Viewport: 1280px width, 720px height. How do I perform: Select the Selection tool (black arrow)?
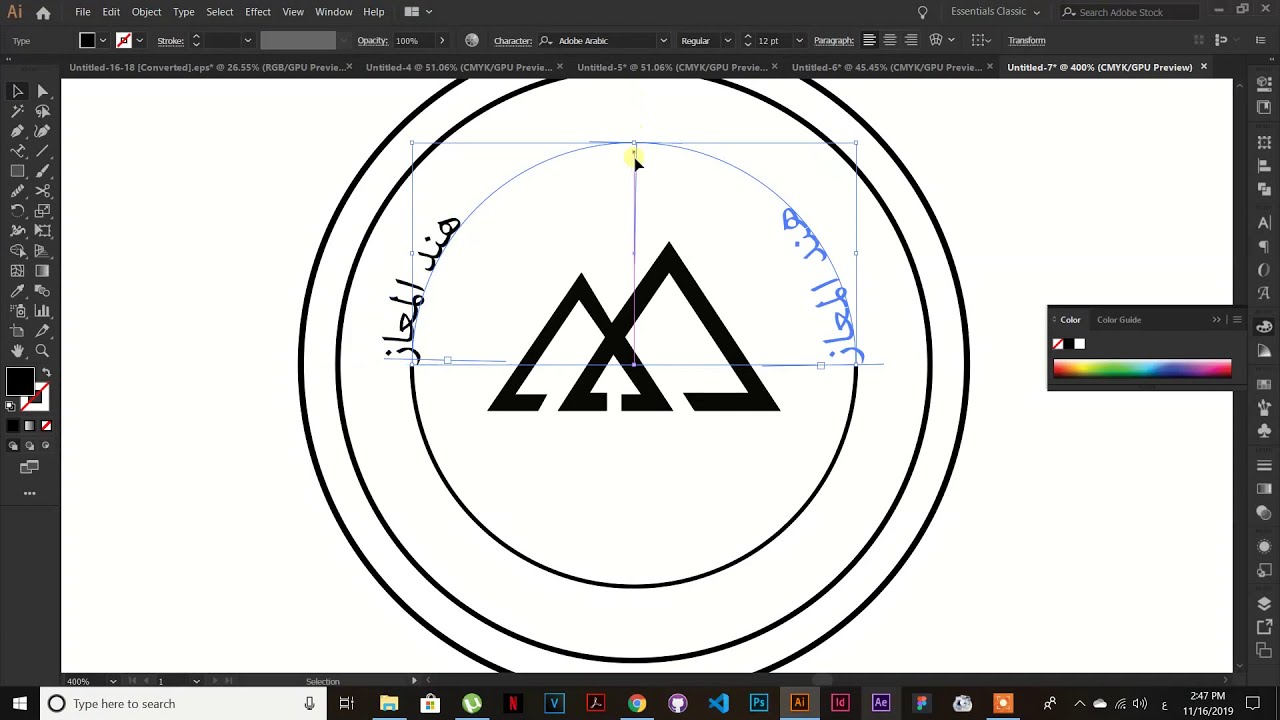[x=17, y=91]
